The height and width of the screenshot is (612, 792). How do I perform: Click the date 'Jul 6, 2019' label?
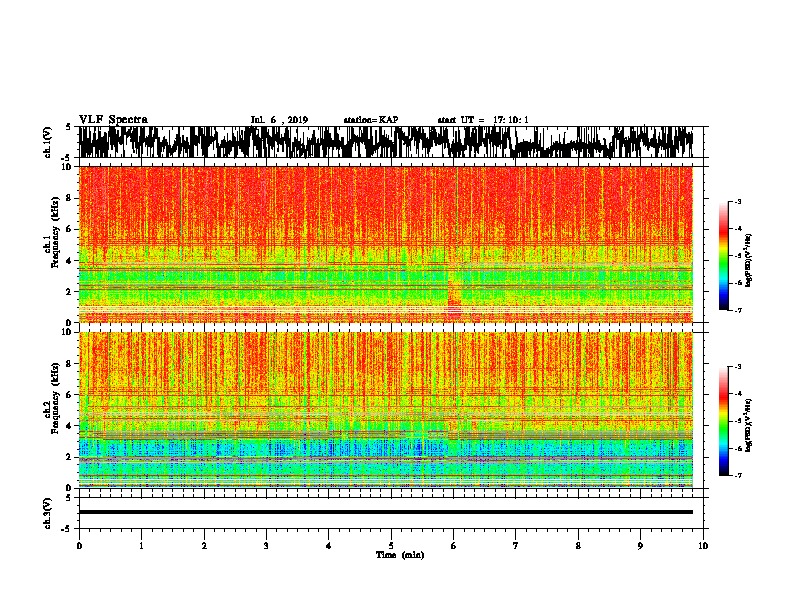(279, 120)
